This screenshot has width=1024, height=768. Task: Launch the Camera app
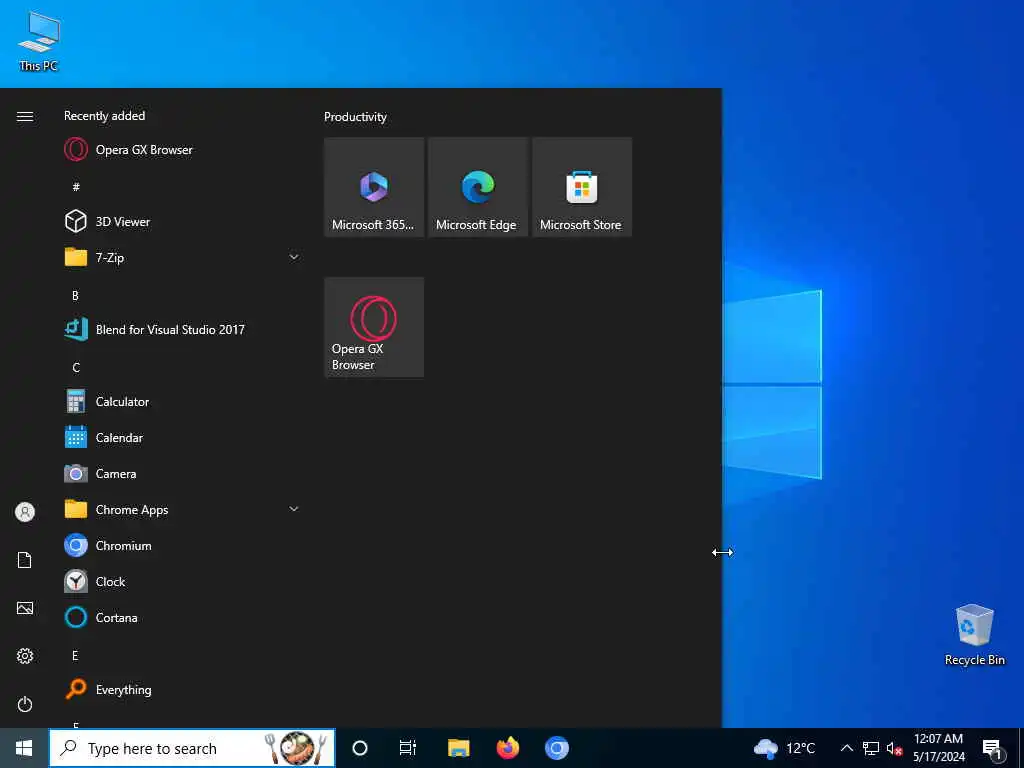pos(182,473)
